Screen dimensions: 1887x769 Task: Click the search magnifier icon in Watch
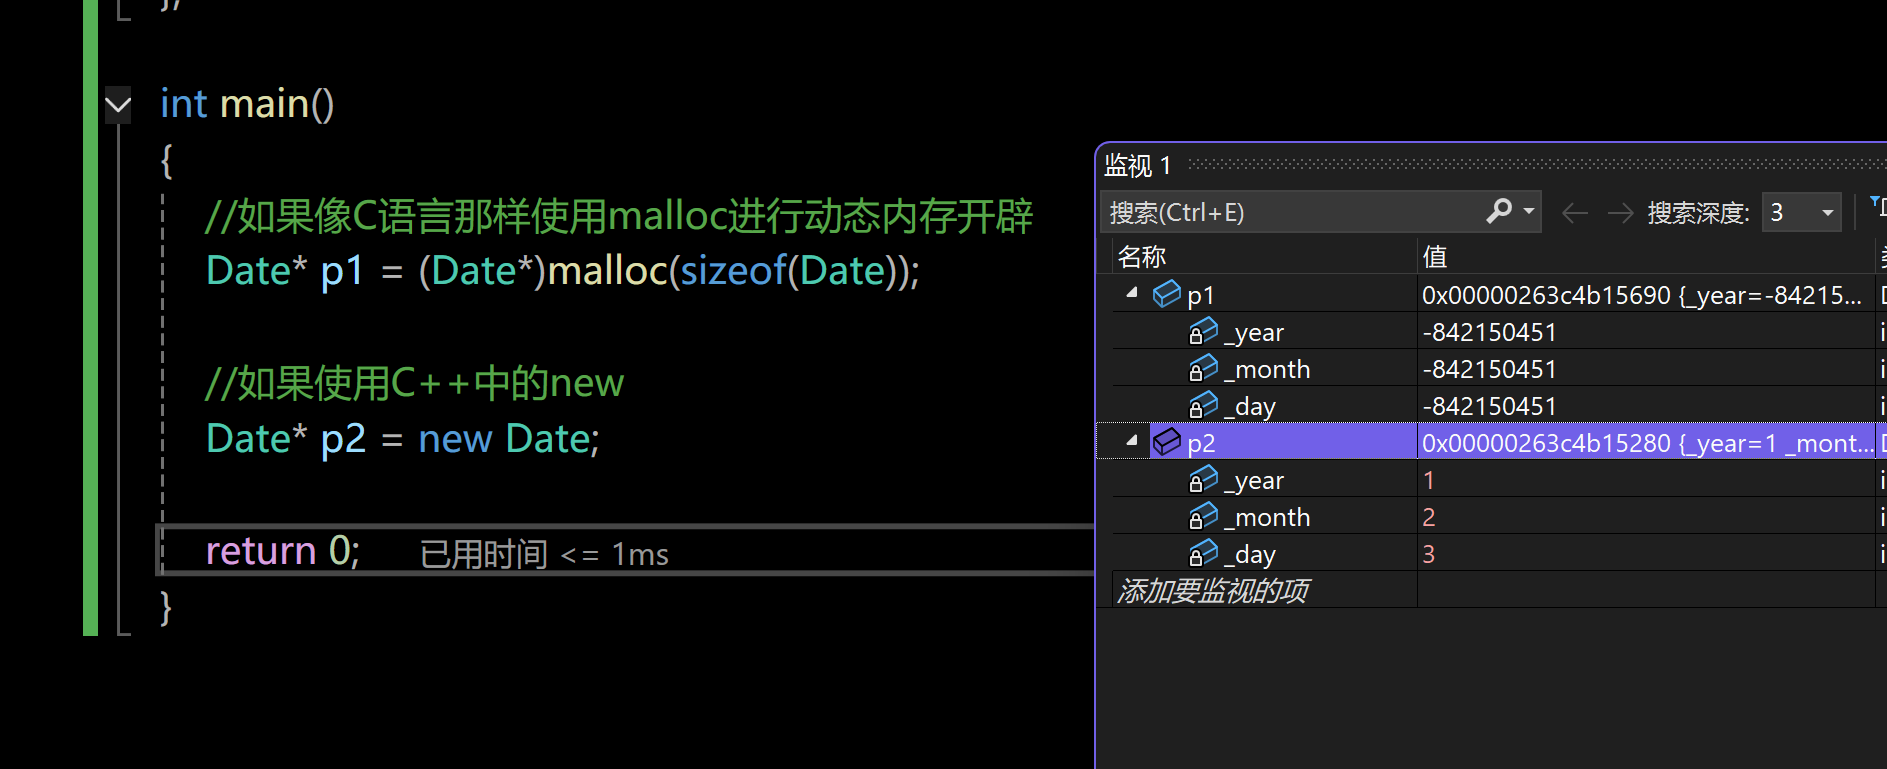point(1499,211)
